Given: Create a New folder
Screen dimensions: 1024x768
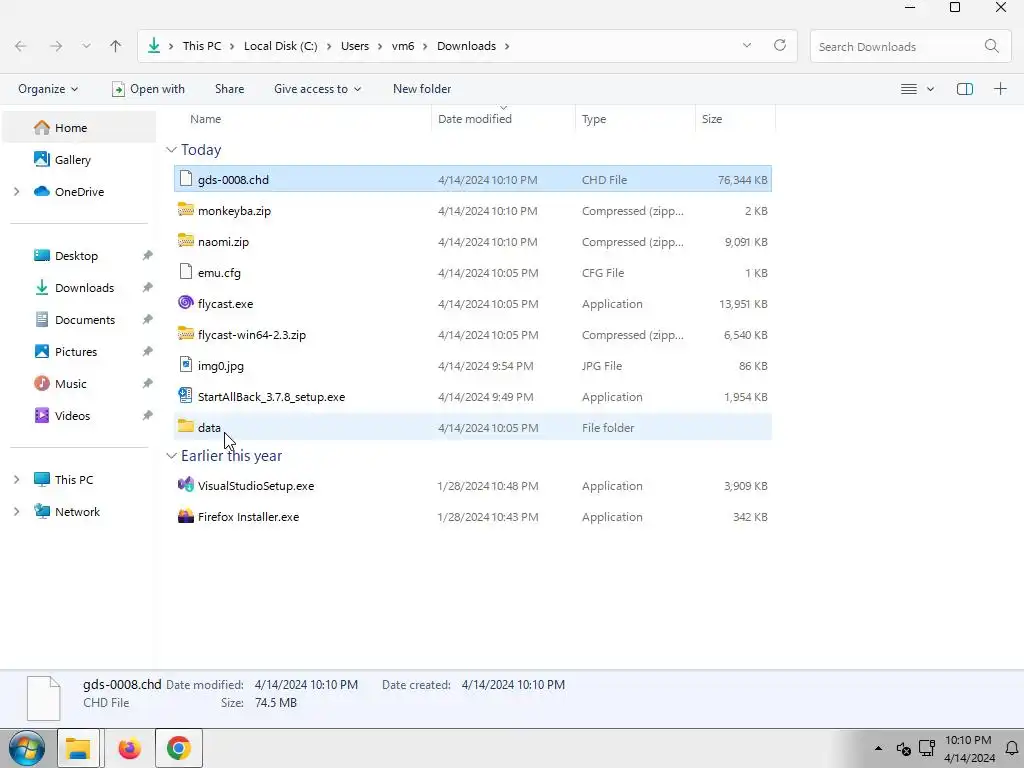Looking at the screenshot, I should click(422, 89).
